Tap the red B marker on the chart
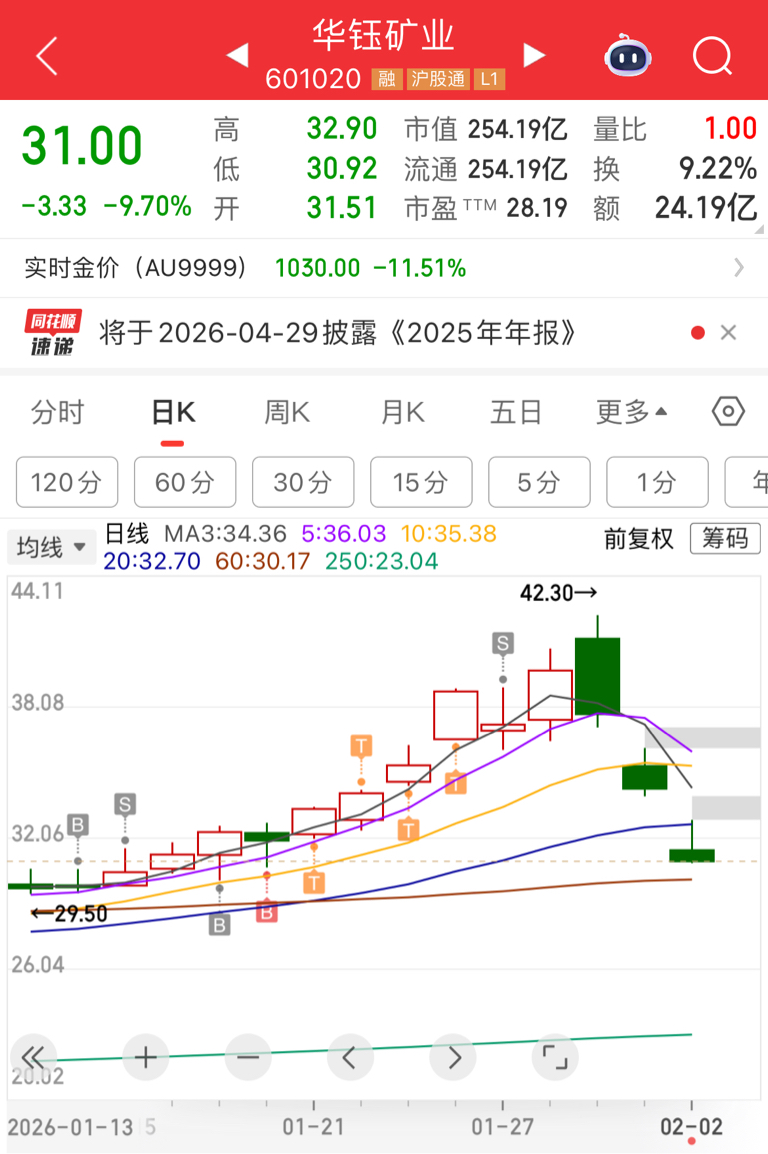The width and height of the screenshot is (768, 1154). coord(266,912)
